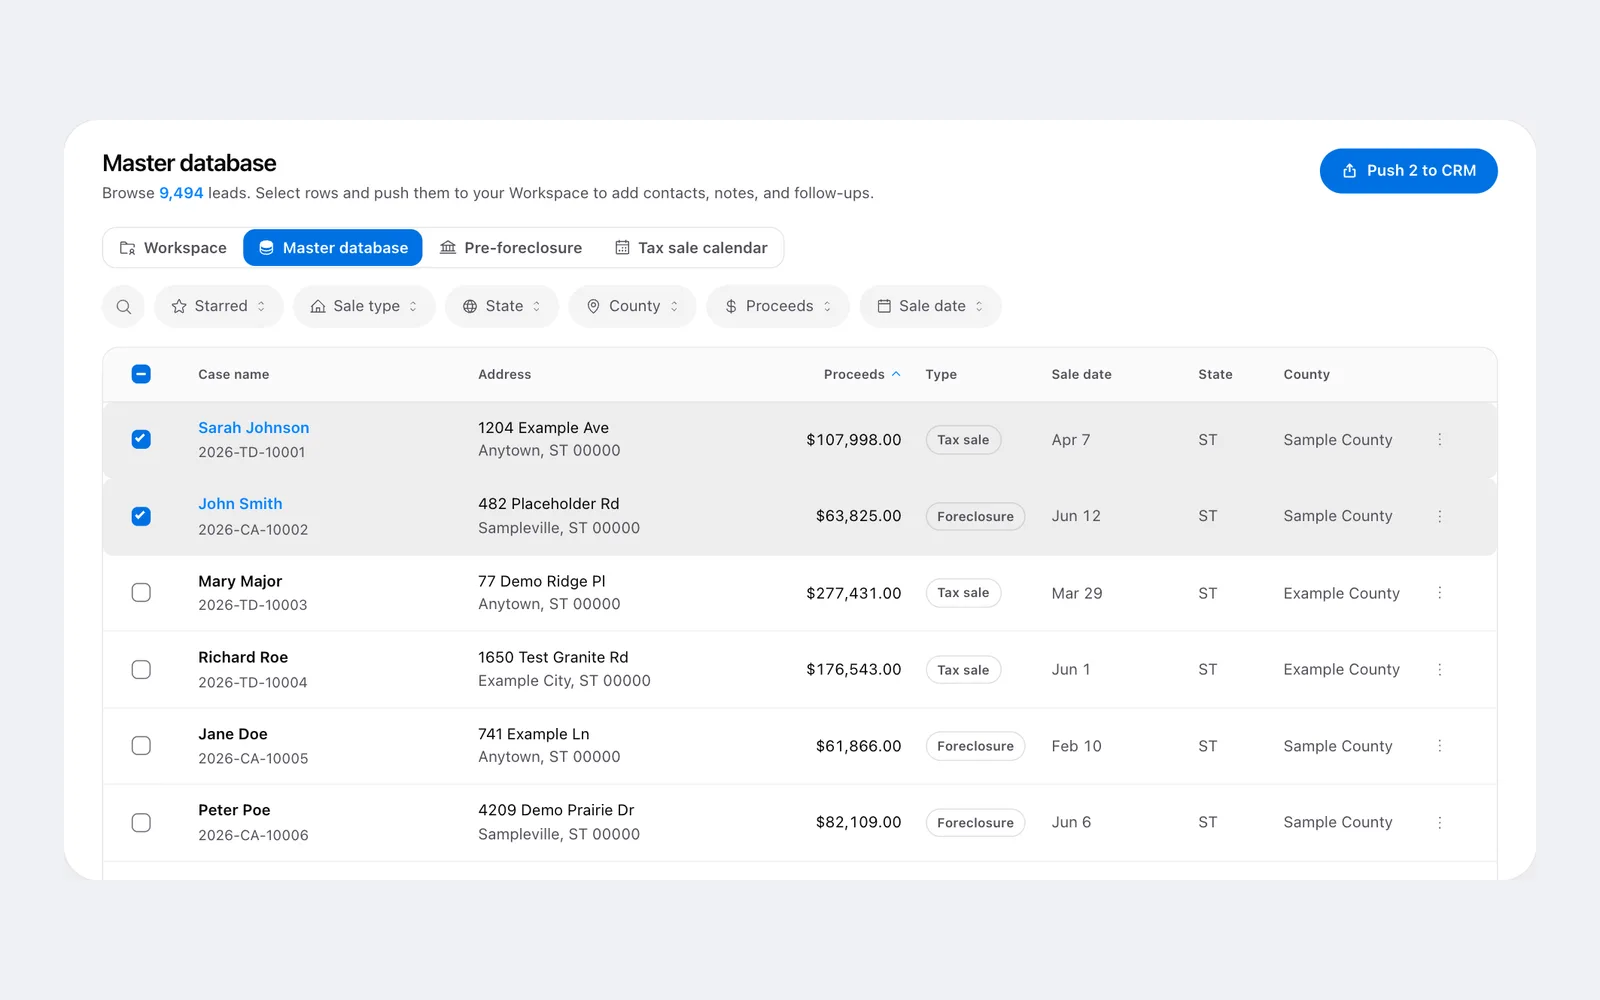Click the $277,431.00 proceeds value
Viewport: 1600px width, 1000px height.
854,593
